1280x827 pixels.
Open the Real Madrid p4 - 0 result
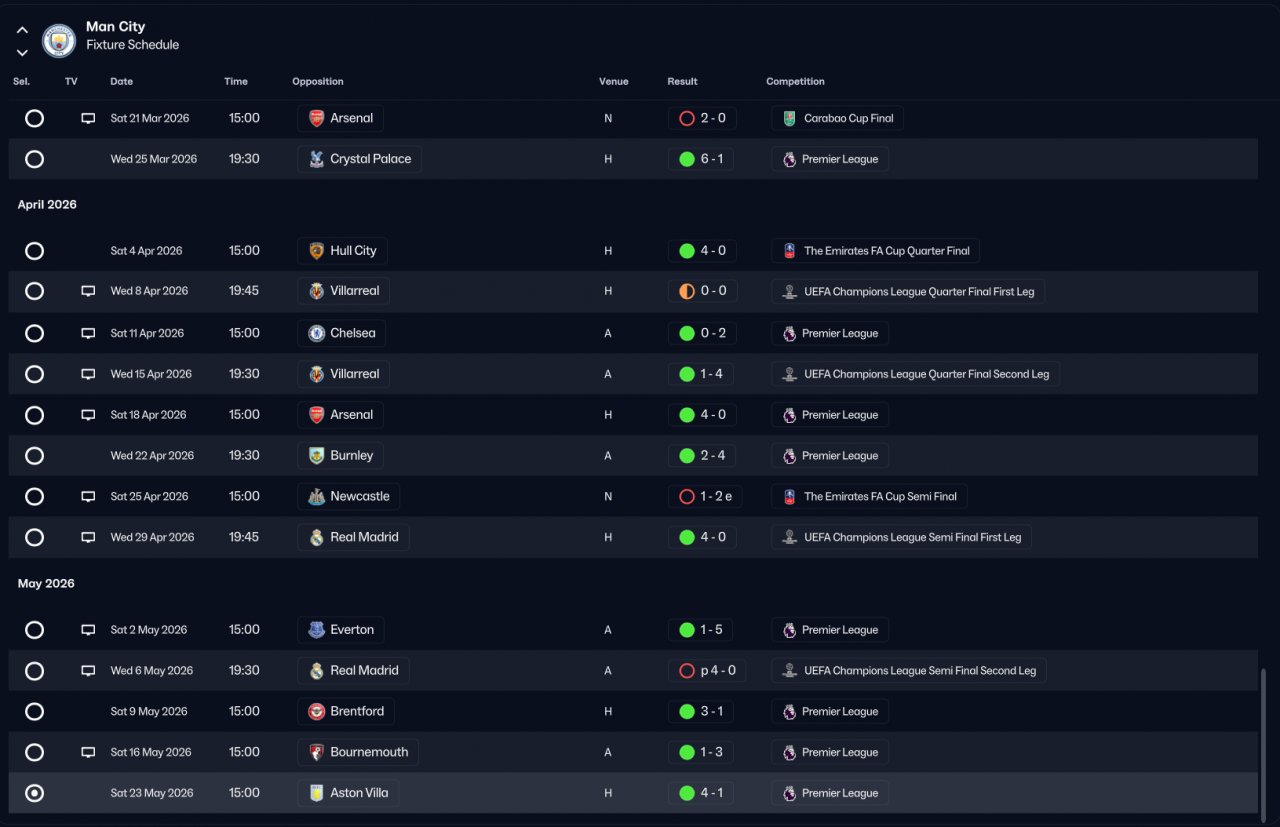[707, 671]
